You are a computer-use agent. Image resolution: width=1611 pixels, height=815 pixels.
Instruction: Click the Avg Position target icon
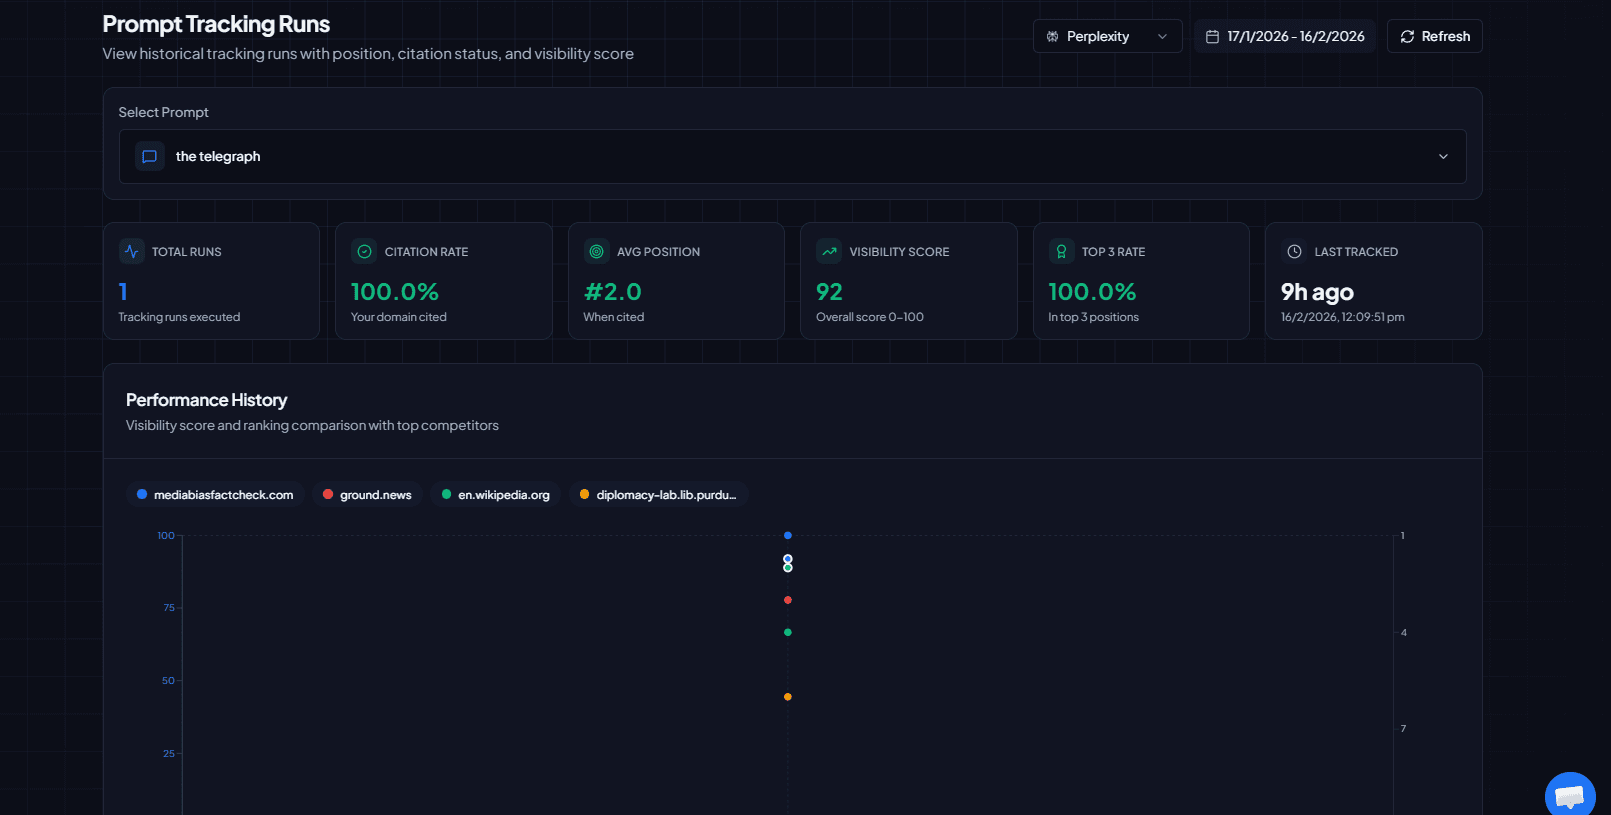tap(597, 252)
